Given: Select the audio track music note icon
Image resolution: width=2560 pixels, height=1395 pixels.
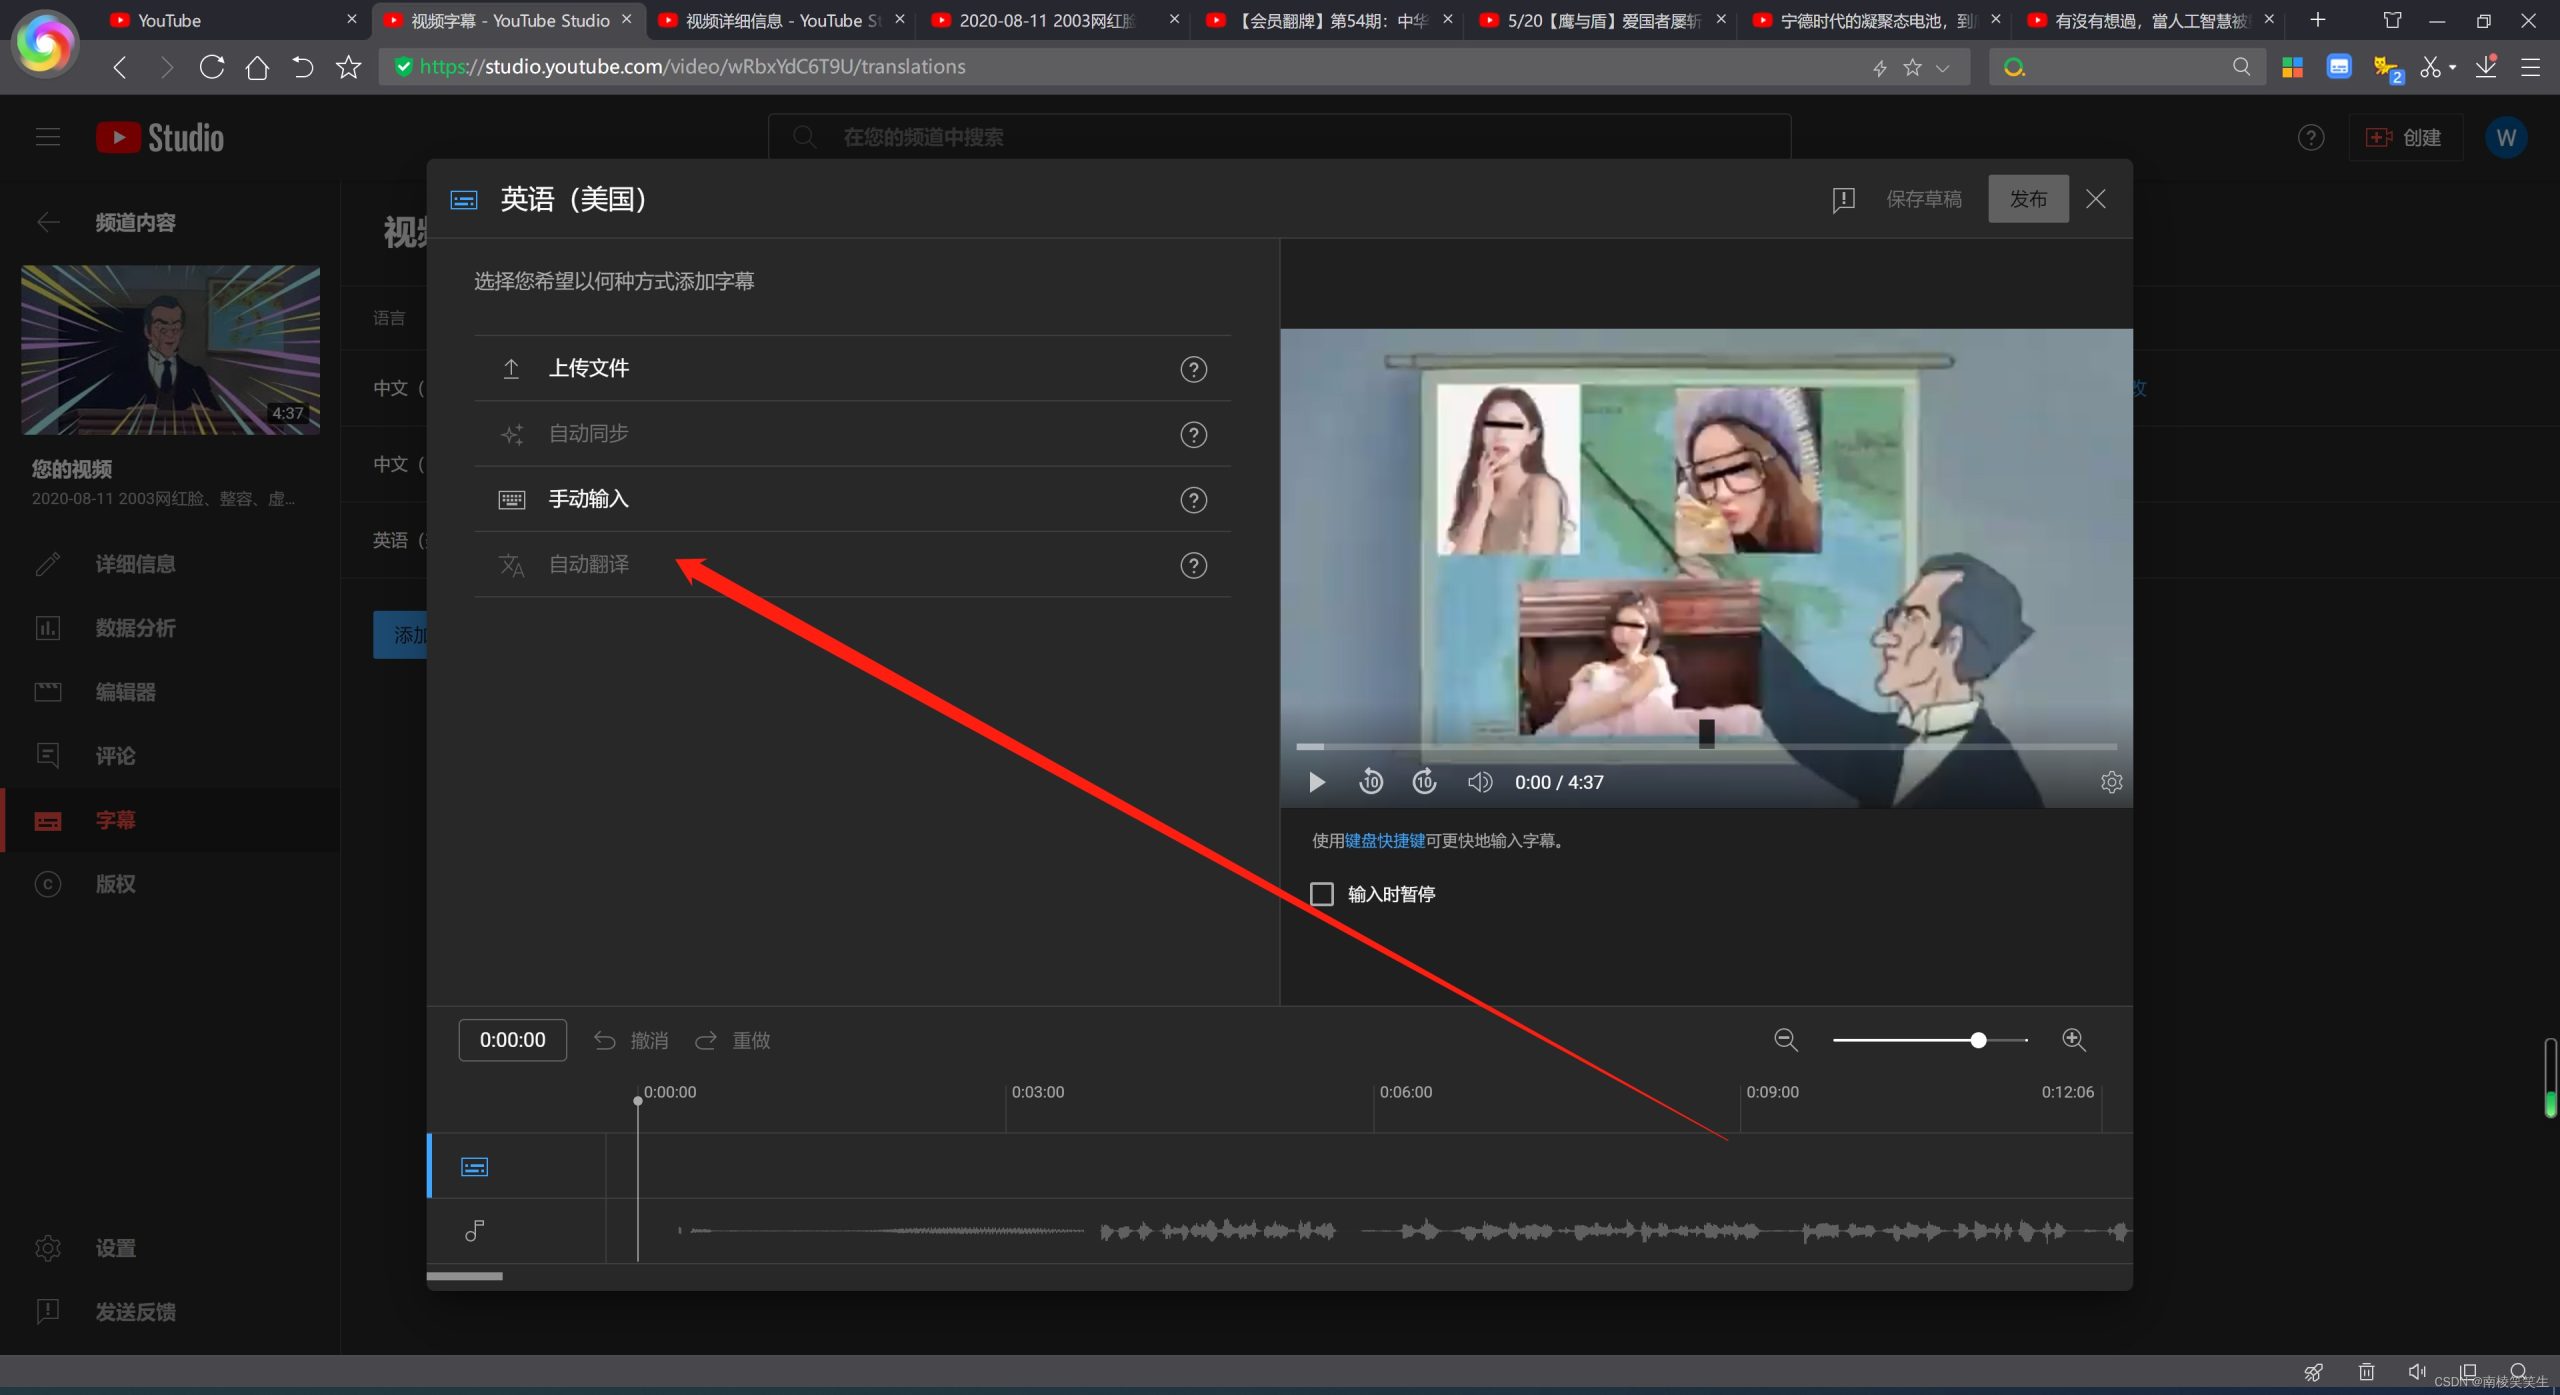Looking at the screenshot, I should pyautogui.click(x=474, y=1231).
